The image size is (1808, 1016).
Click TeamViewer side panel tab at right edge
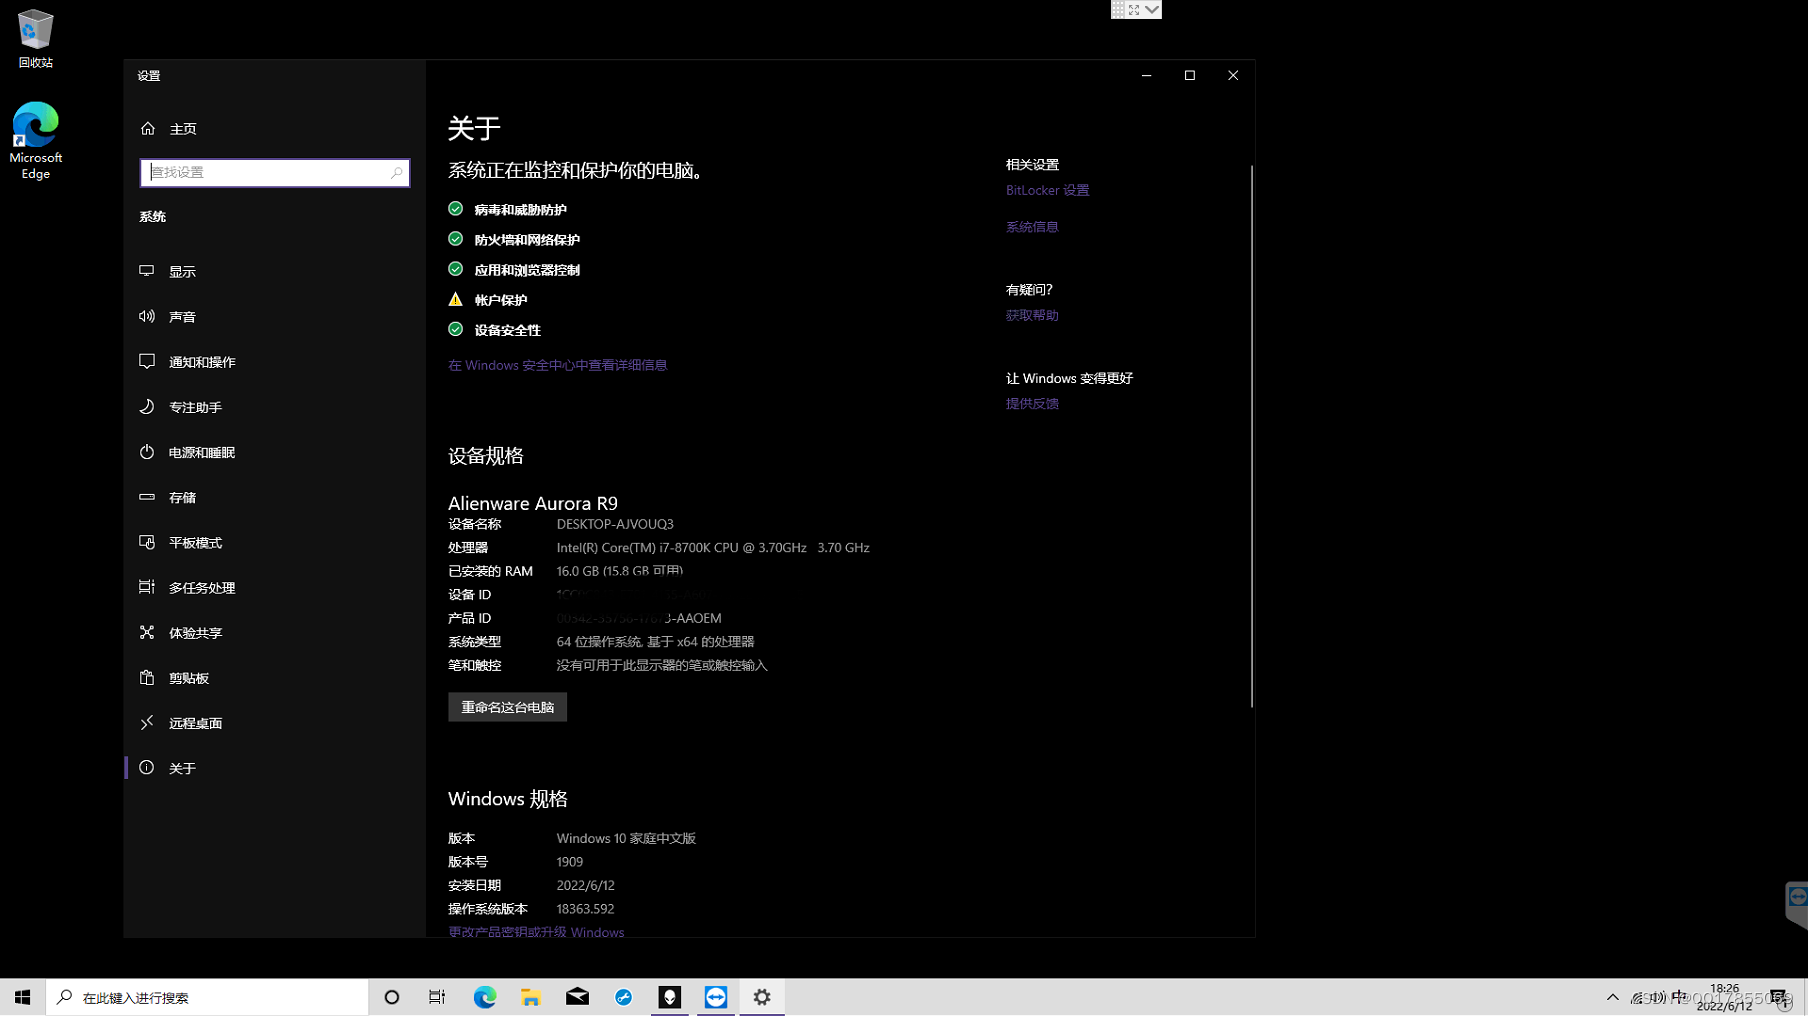click(1797, 904)
